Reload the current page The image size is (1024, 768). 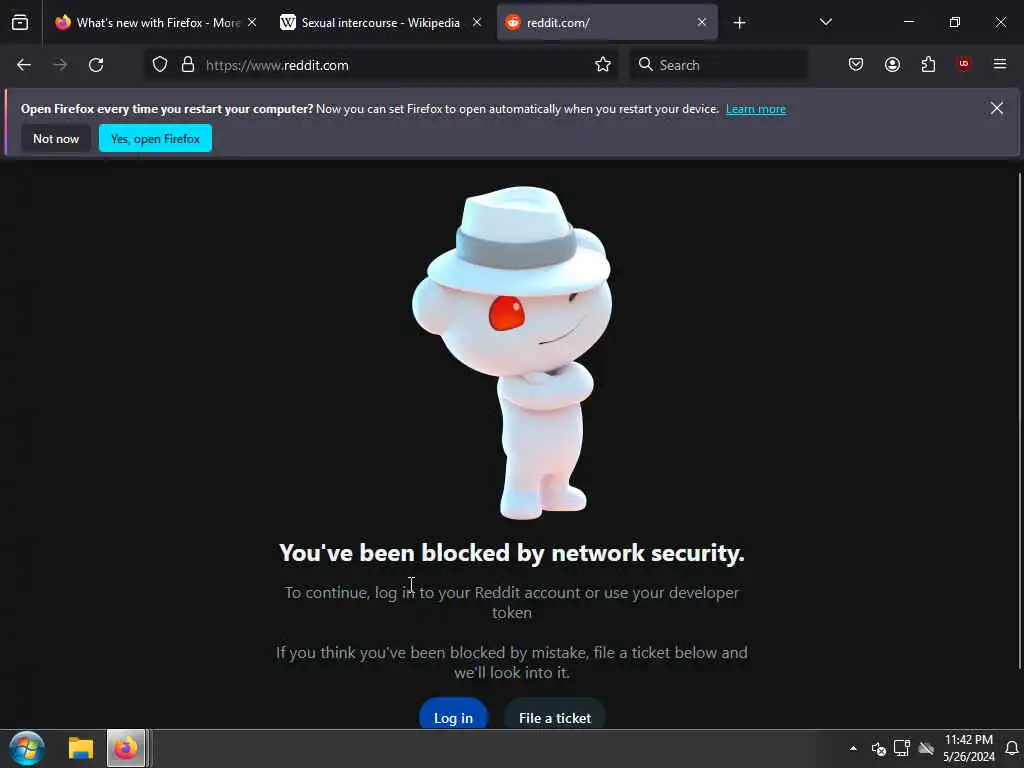(96, 65)
